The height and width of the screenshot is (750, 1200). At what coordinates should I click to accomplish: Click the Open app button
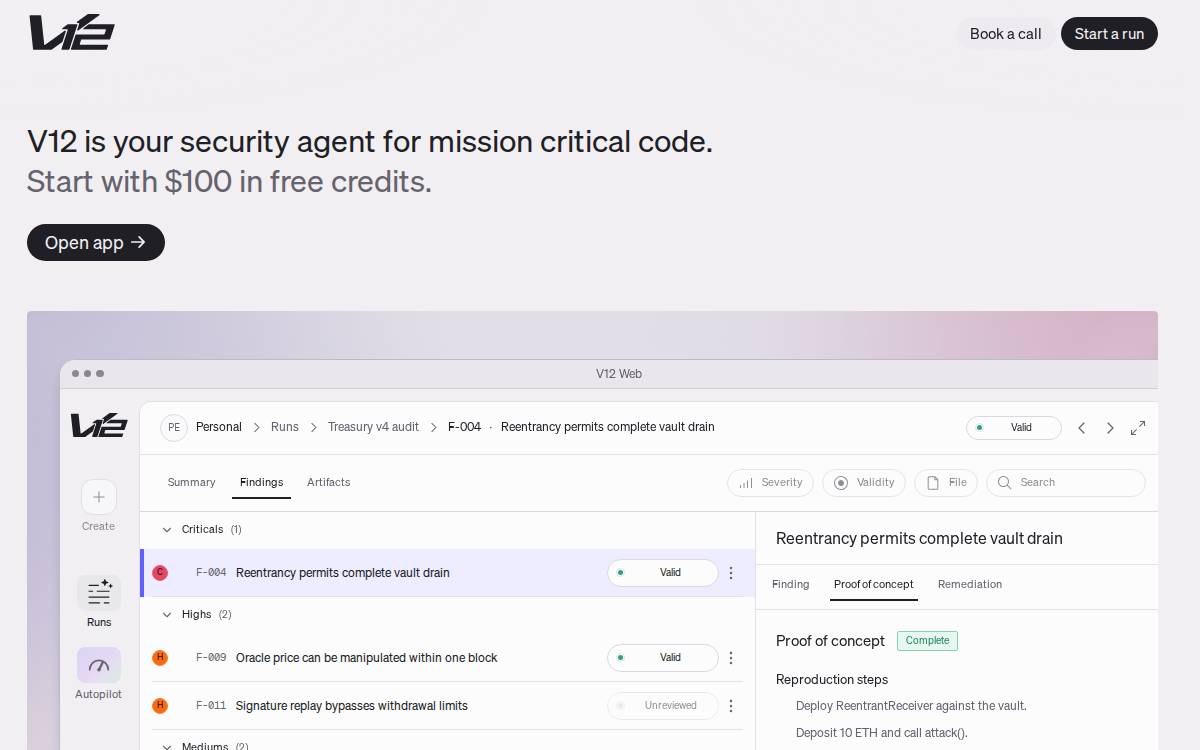[96, 243]
